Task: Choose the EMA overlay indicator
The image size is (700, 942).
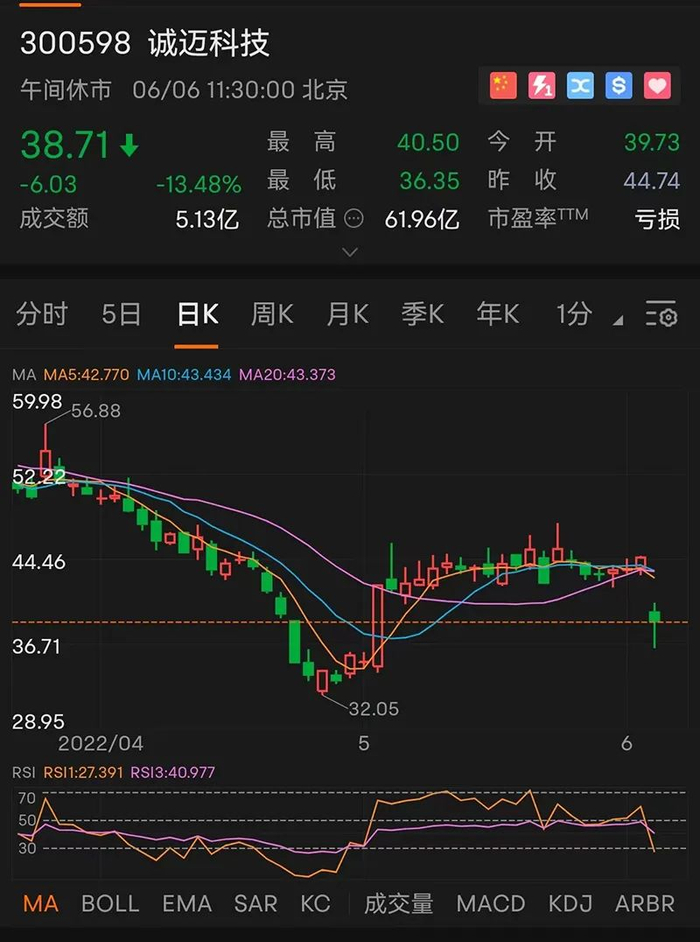Action: coord(187,904)
